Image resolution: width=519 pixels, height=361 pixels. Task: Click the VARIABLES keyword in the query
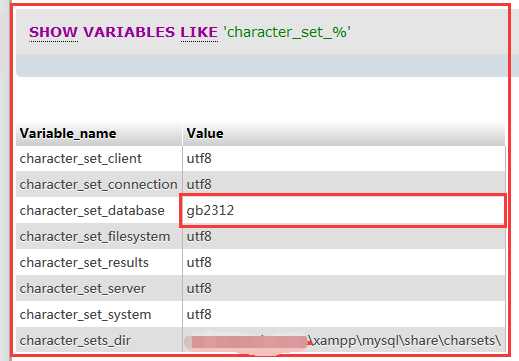129,32
